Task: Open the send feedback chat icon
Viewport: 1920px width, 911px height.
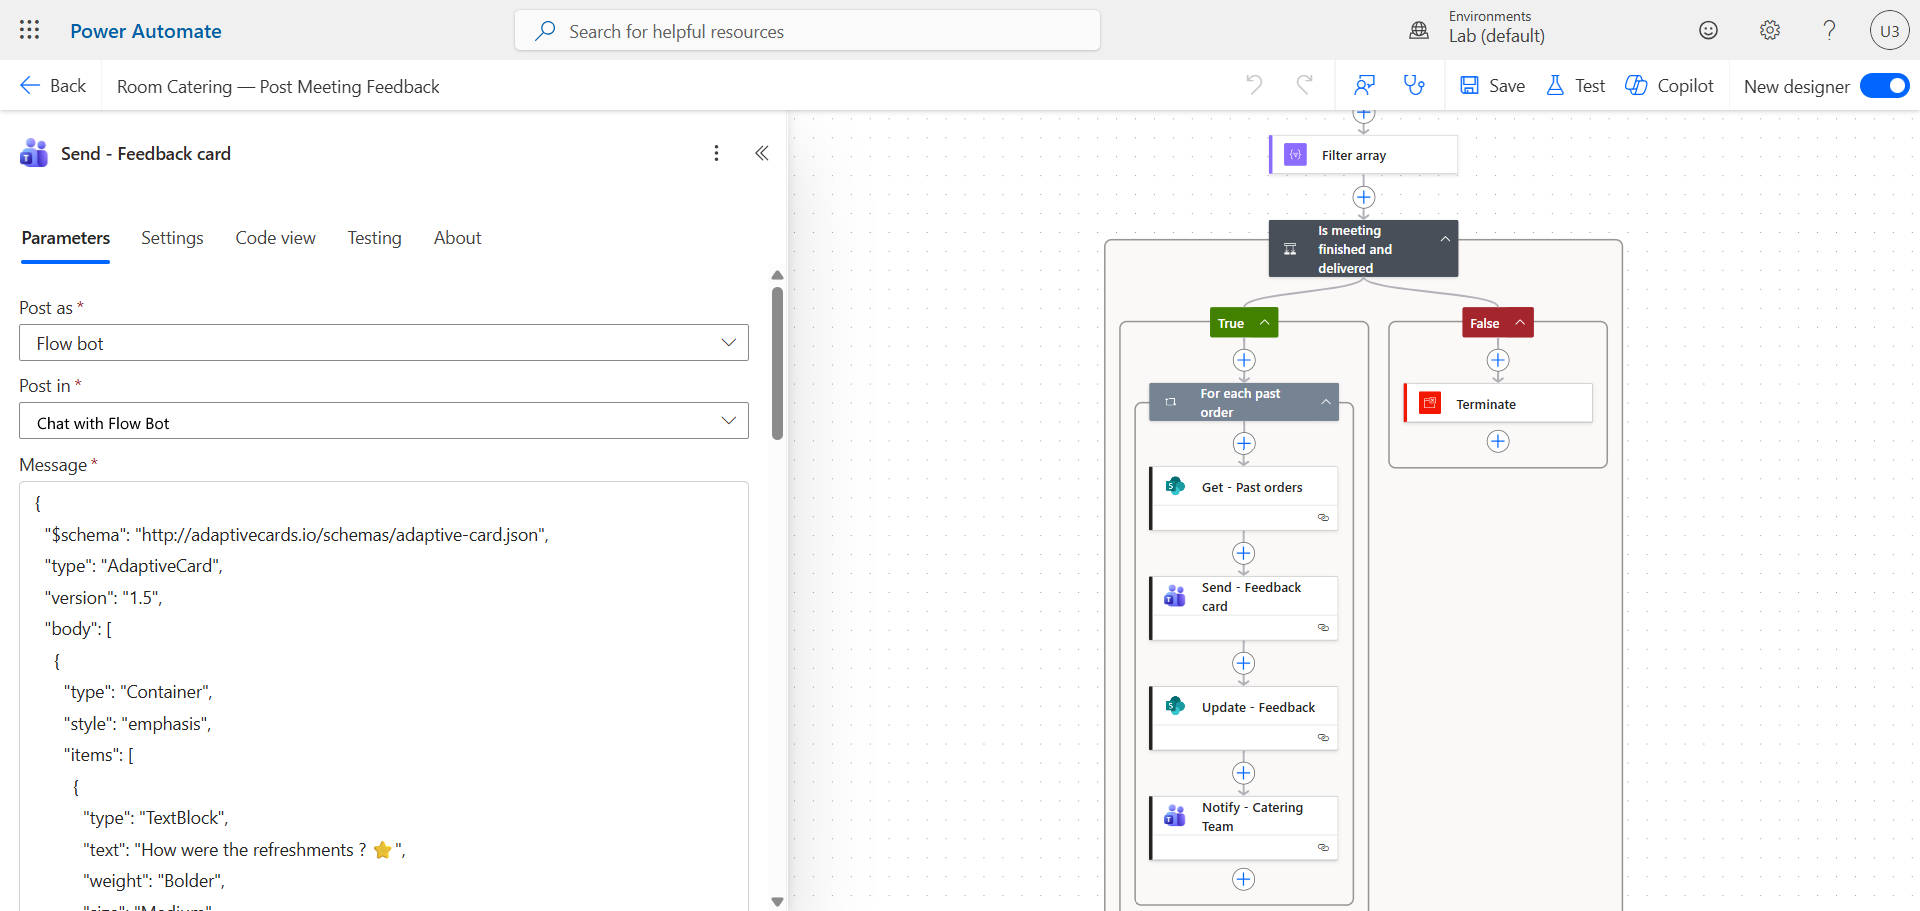Action: click(x=1365, y=85)
